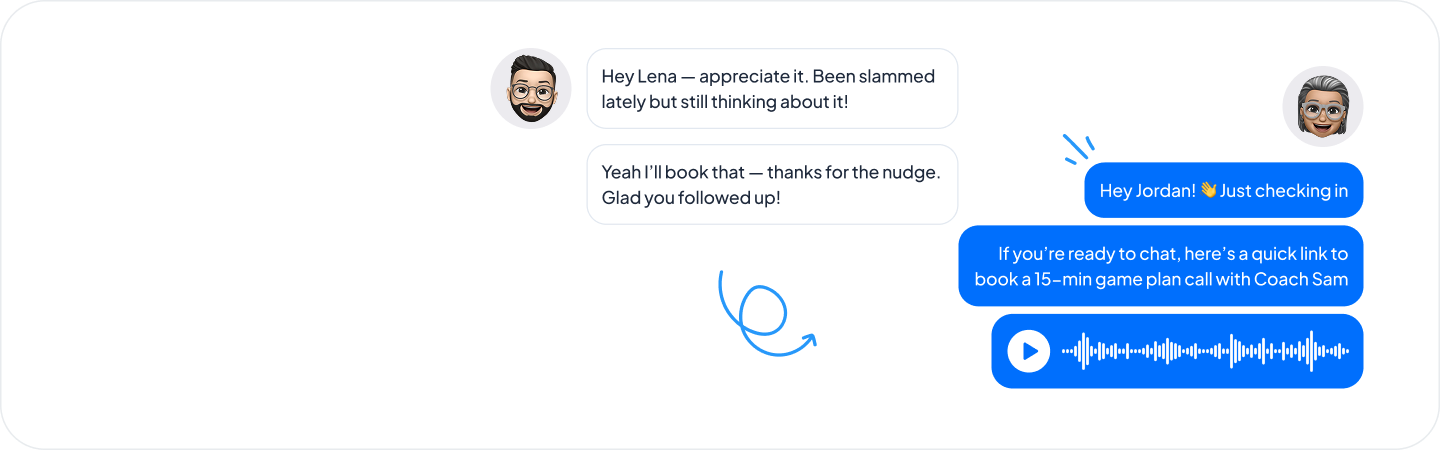Screen dimensions: 1440x450
Task: Click the waving hand emoji
Action: (1208, 190)
